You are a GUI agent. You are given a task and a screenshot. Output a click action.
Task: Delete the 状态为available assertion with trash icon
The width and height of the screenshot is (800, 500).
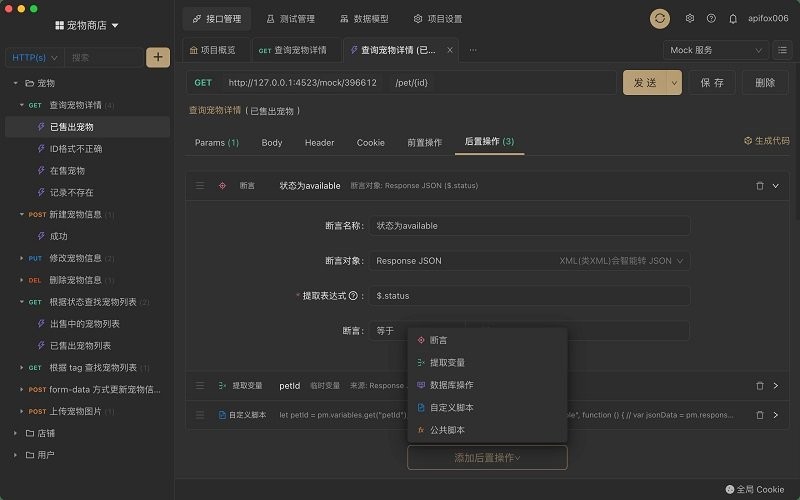pyautogui.click(x=760, y=185)
